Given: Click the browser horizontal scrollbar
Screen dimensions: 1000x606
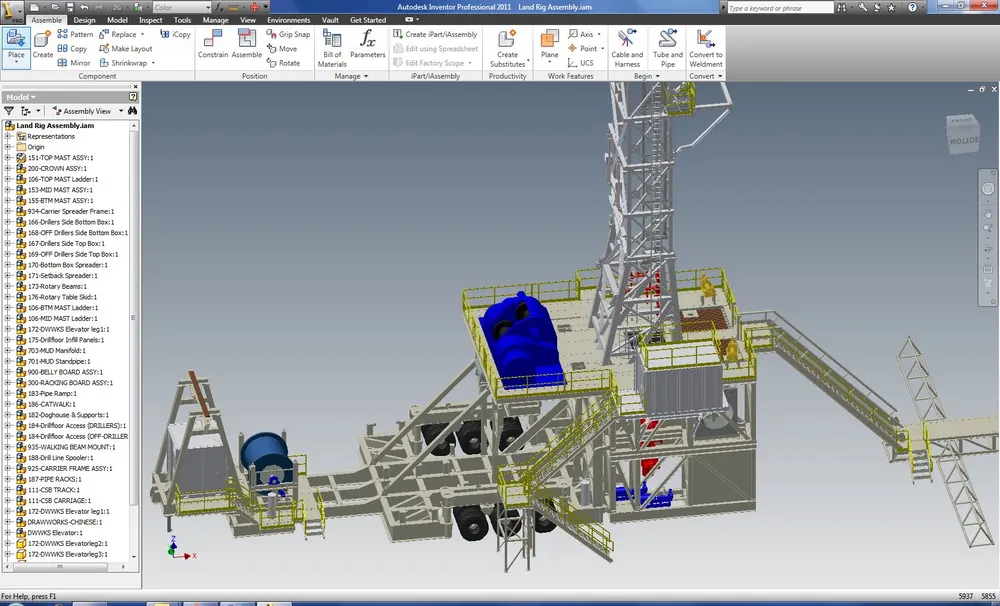Looking at the screenshot, I should (61, 566).
